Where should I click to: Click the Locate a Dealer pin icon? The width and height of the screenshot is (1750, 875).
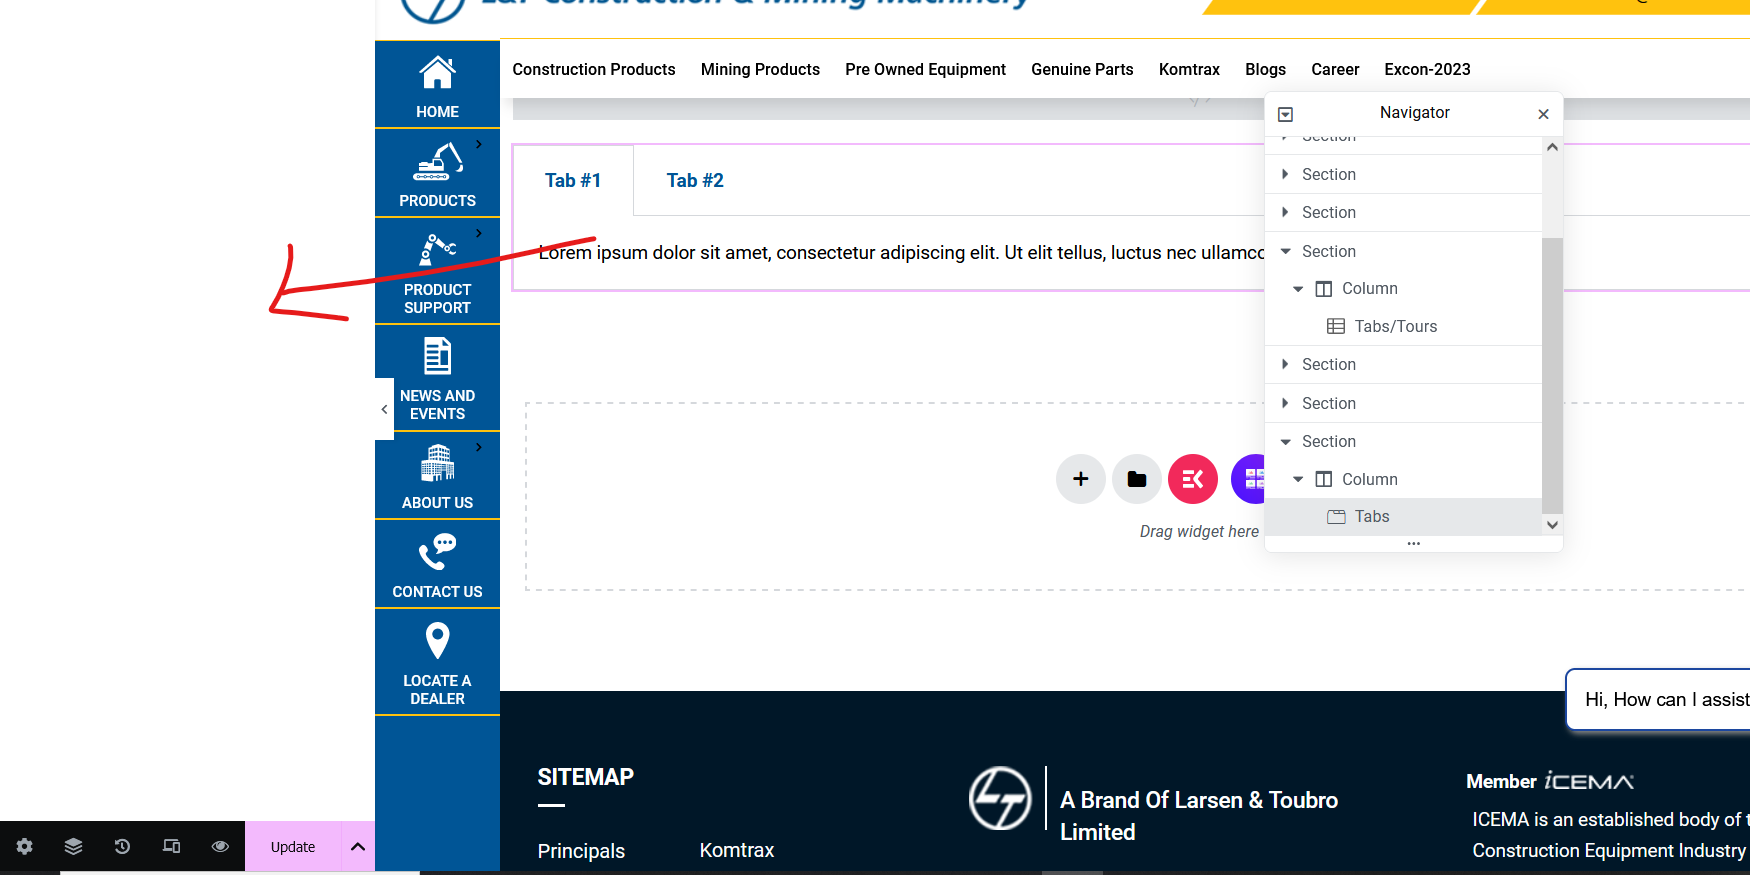coord(437,641)
